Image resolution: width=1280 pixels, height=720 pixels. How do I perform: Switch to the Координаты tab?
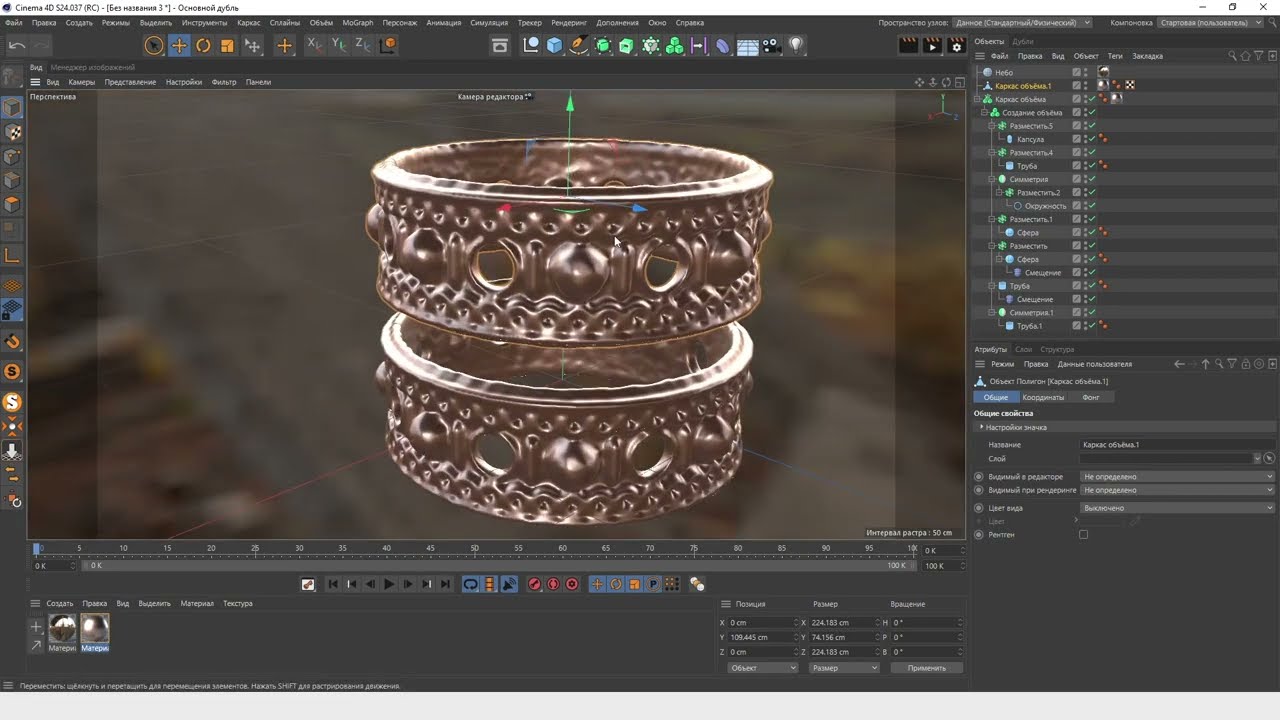pyautogui.click(x=1043, y=397)
